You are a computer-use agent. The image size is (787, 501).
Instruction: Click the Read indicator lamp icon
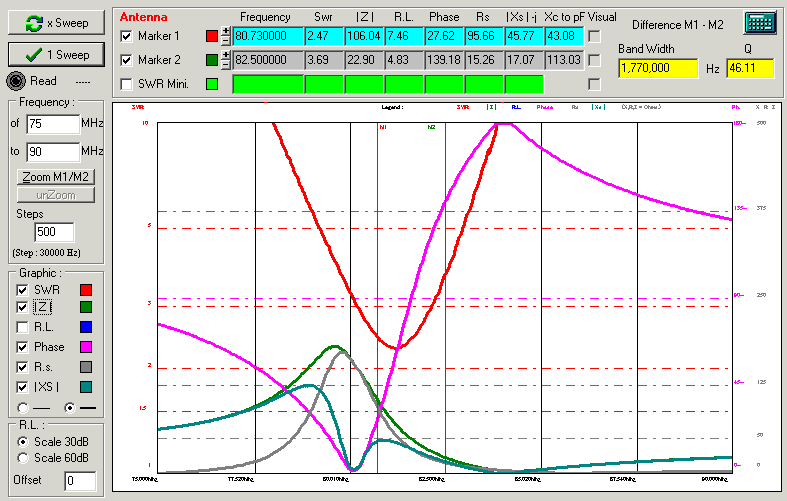coord(15,82)
